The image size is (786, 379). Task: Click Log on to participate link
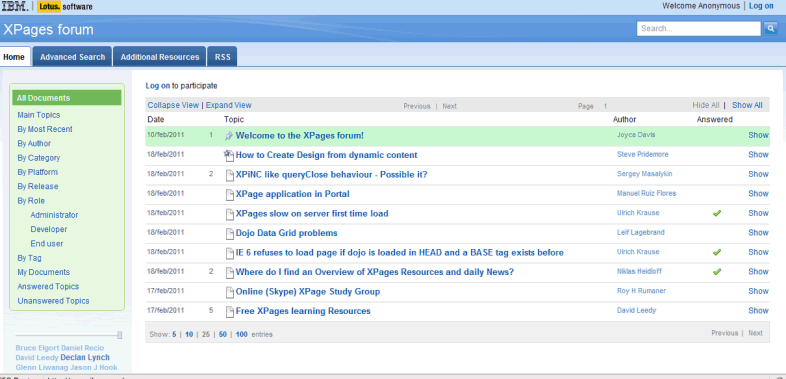tap(157, 86)
